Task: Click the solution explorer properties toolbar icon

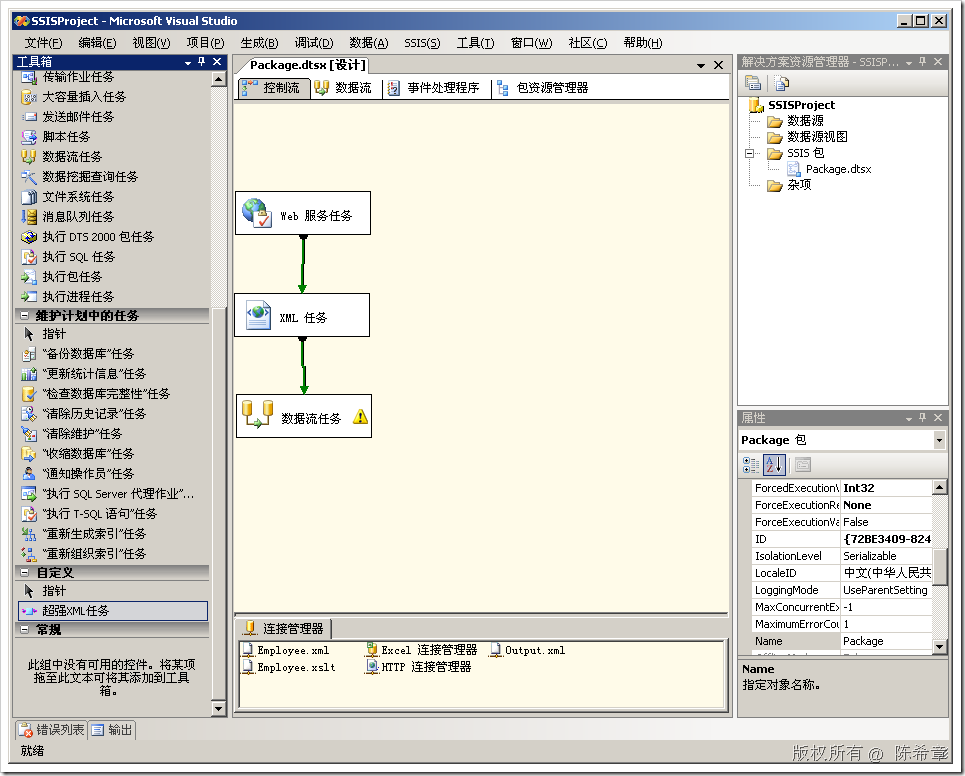Action: click(753, 83)
